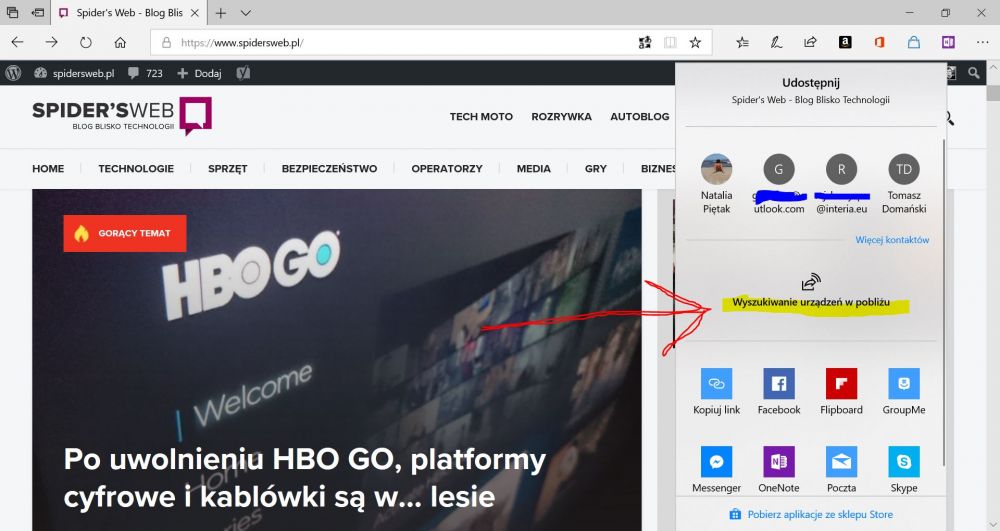Open the Office extension icon
Screen dimensions: 1000x531
point(879,43)
